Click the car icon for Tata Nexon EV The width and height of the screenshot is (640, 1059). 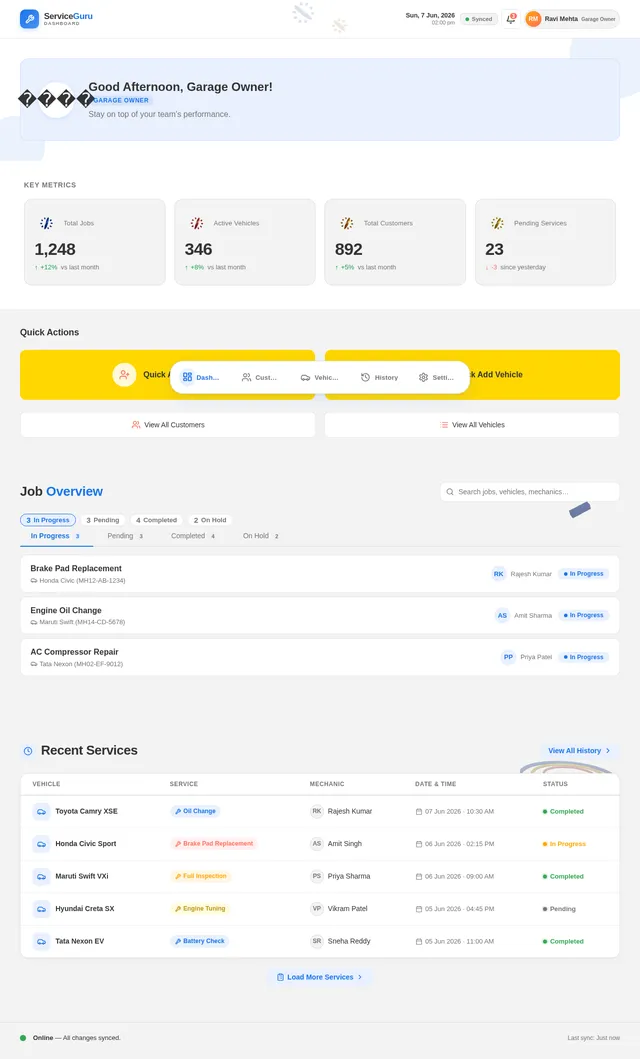coord(41,941)
